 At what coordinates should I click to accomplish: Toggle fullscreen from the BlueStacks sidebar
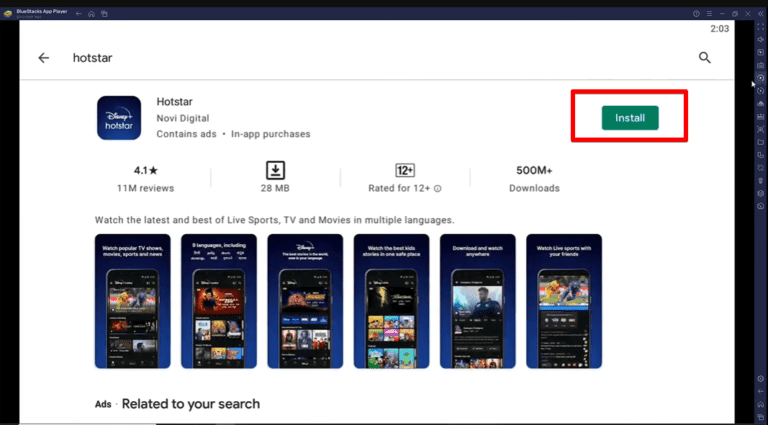(x=760, y=27)
